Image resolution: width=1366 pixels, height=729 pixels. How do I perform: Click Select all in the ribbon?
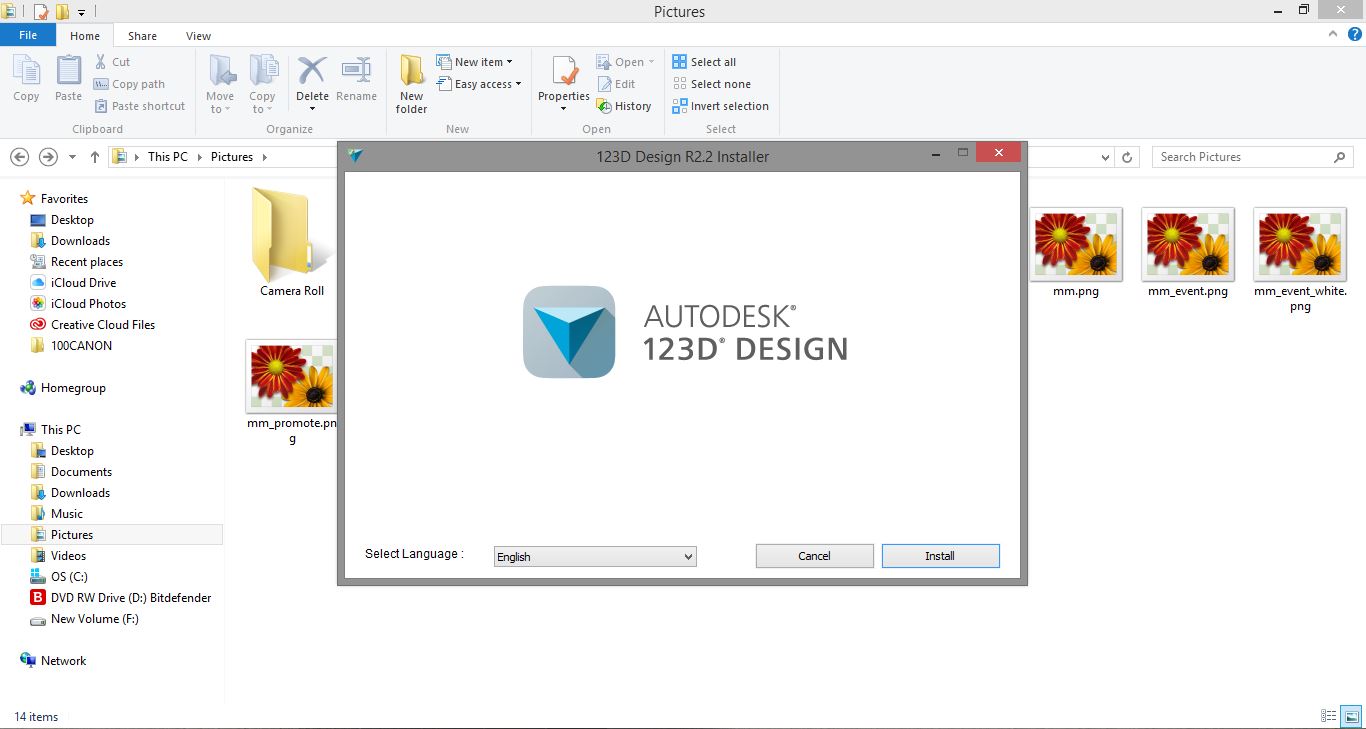point(704,62)
